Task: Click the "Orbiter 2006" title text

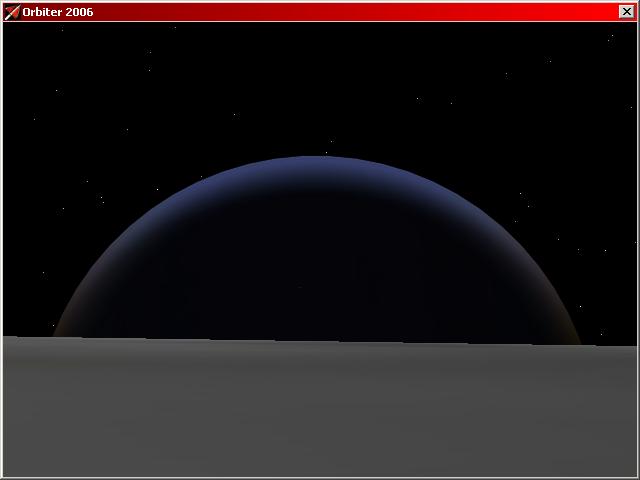Action: pyautogui.click(x=57, y=12)
